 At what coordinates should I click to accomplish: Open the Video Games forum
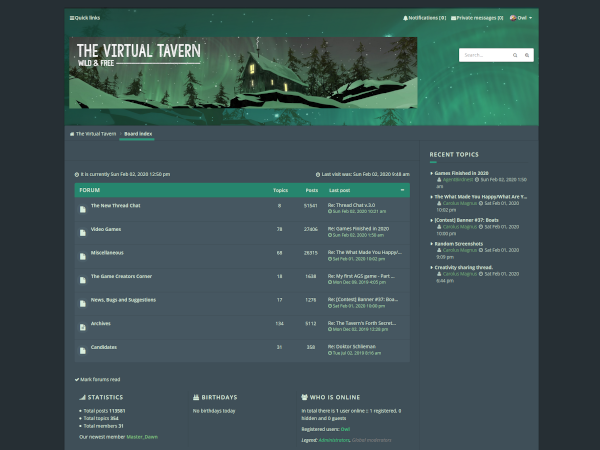pos(106,229)
